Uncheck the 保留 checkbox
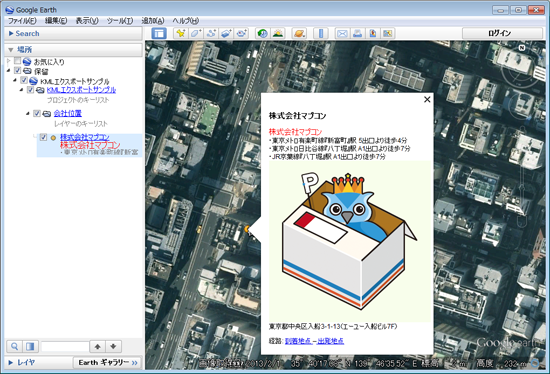The image size is (550, 374). pyautogui.click(x=17, y=71)
